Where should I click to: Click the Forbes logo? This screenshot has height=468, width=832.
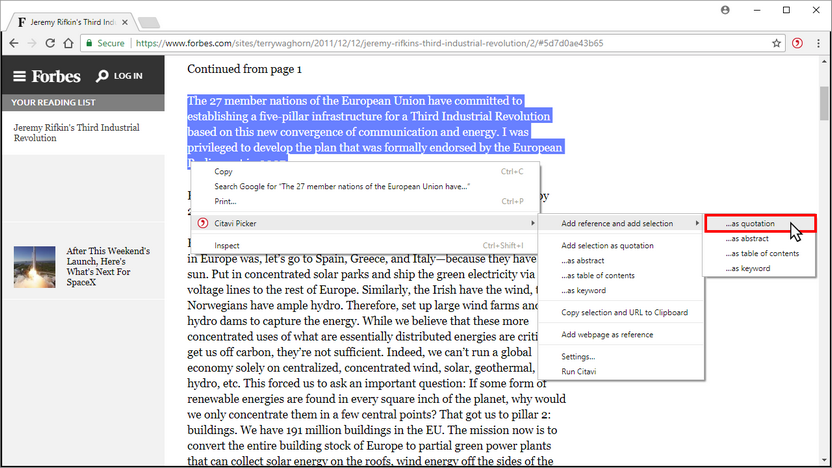pyautogui.click(x=56, y=76)
